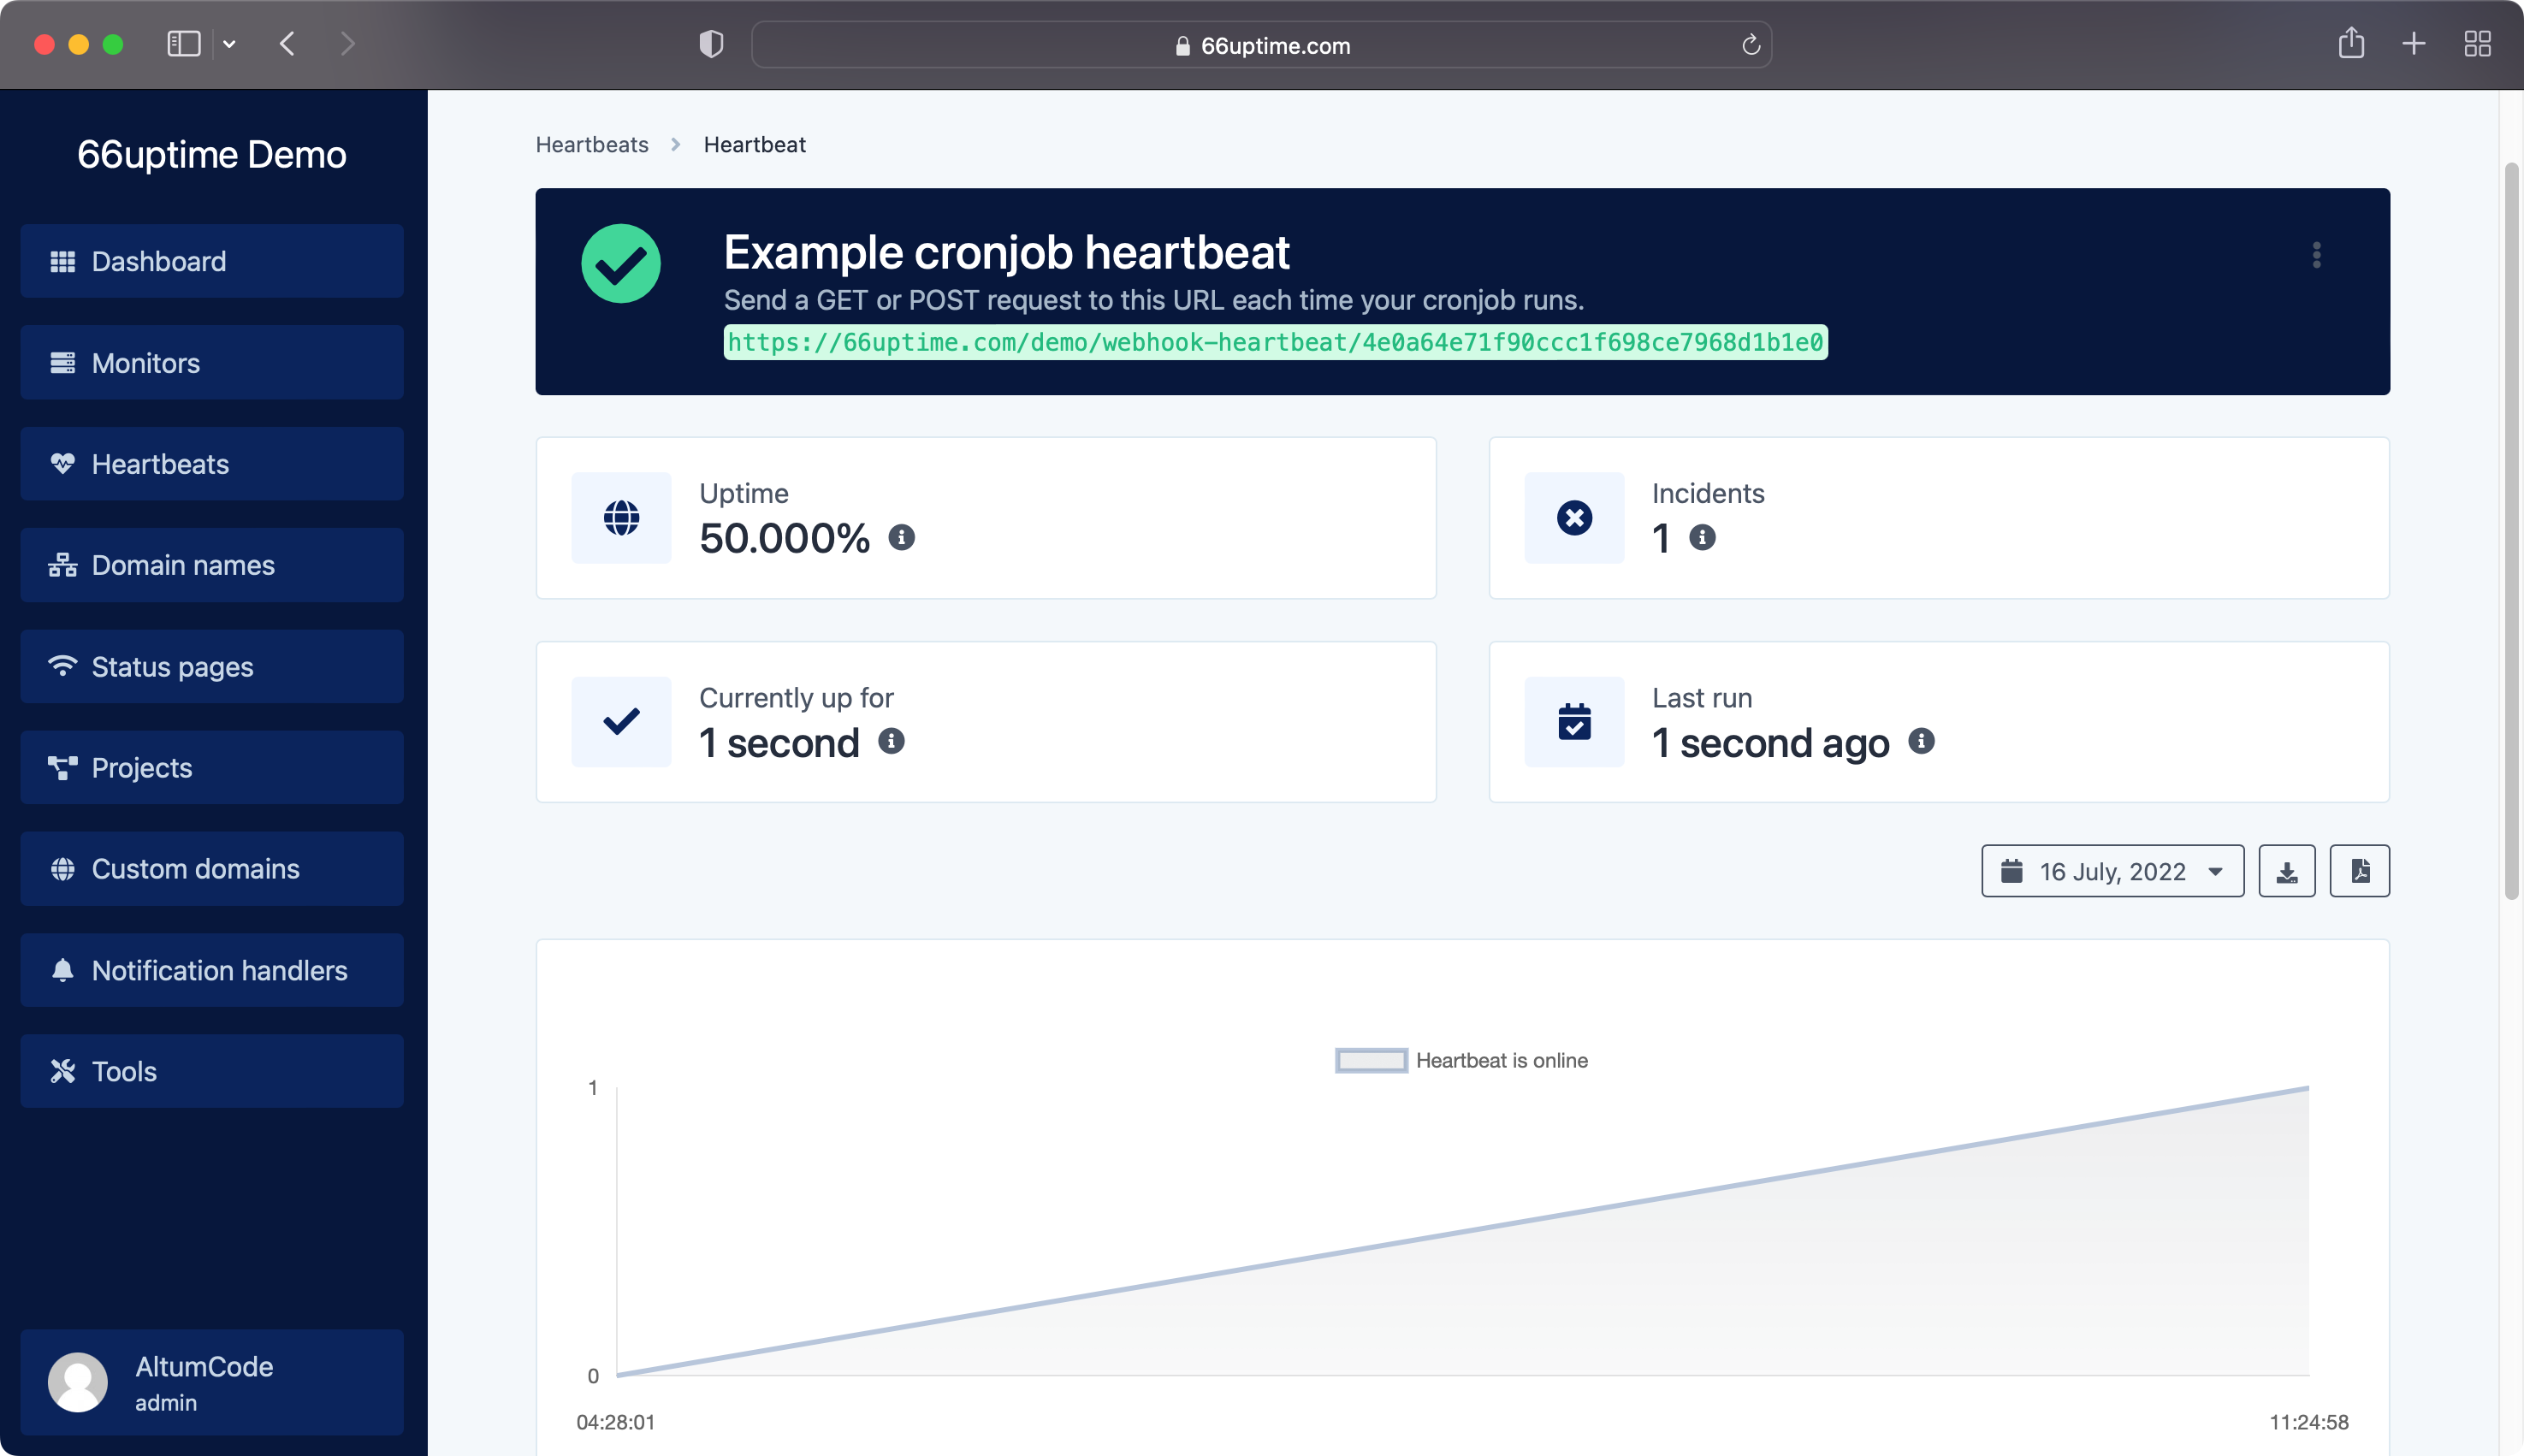Open the Tools sidebar item
Image resolution: width=2524 pixels, height=1456 pixels.
212,1071
